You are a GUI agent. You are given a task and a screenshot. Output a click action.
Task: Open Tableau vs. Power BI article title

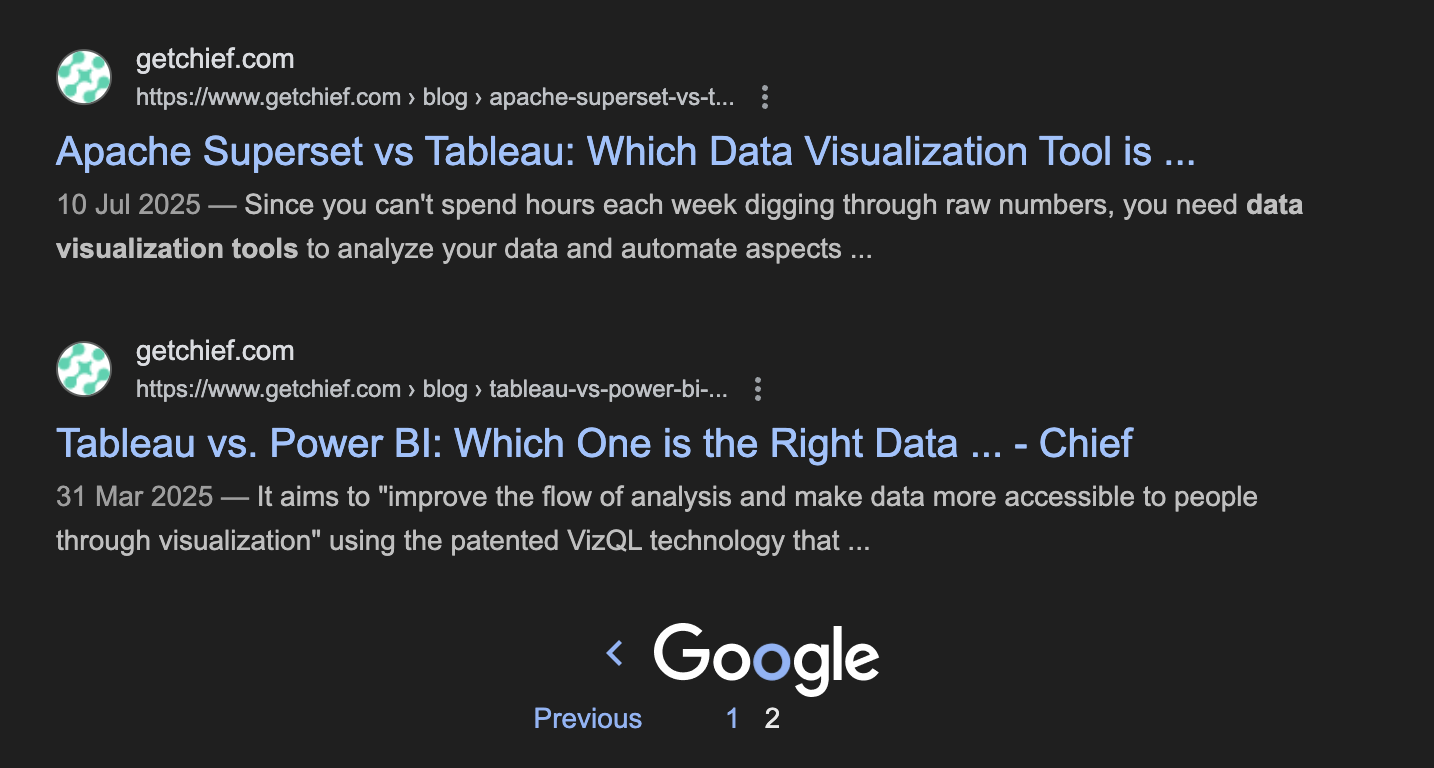click(594, 444)
